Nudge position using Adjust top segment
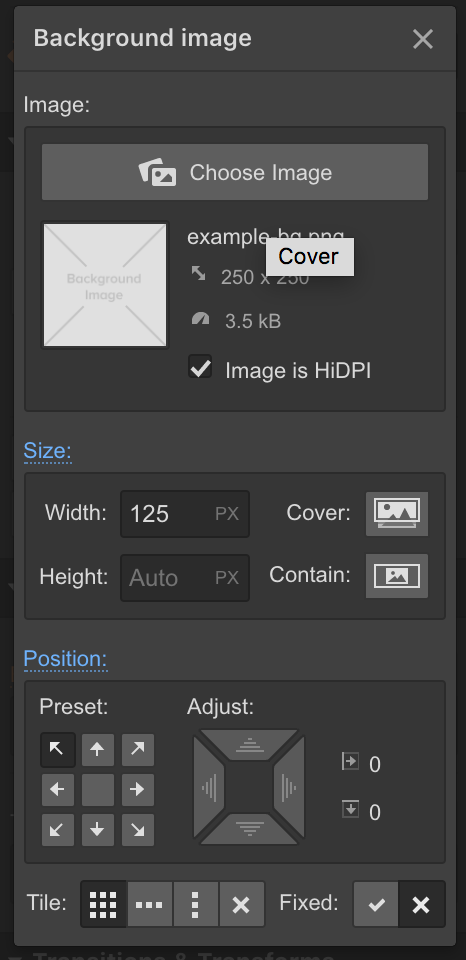This screenshot has height=960, width=466. tap(249, 744)
